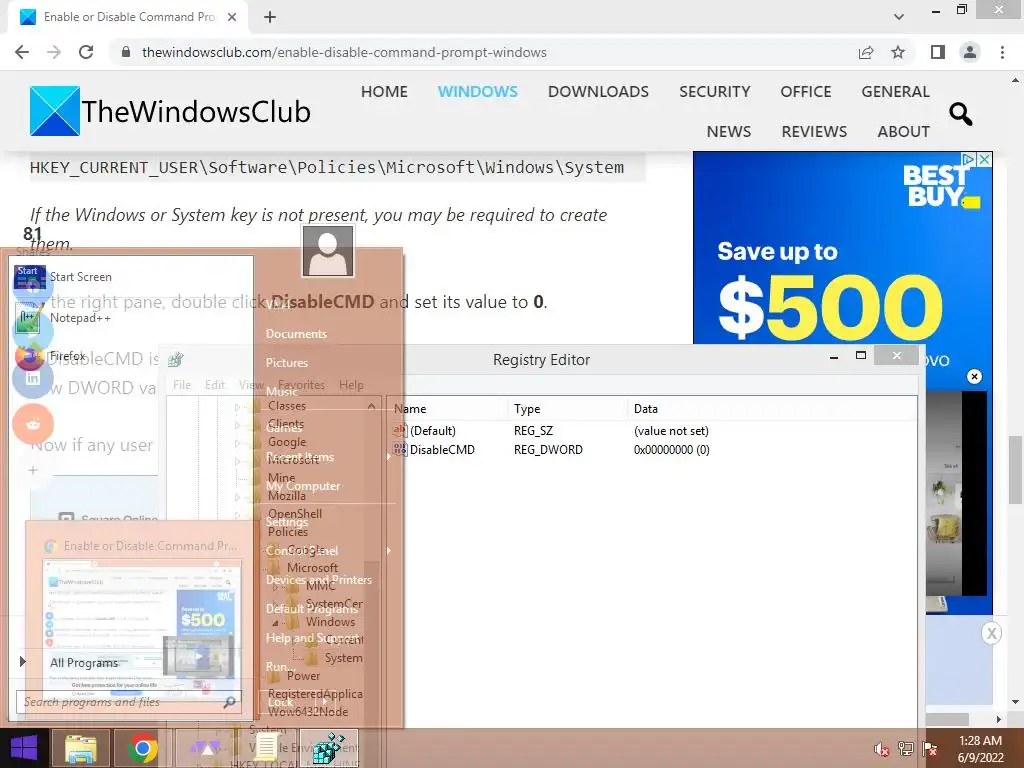
Task: Open the site search magnifier
Action: 961,114
